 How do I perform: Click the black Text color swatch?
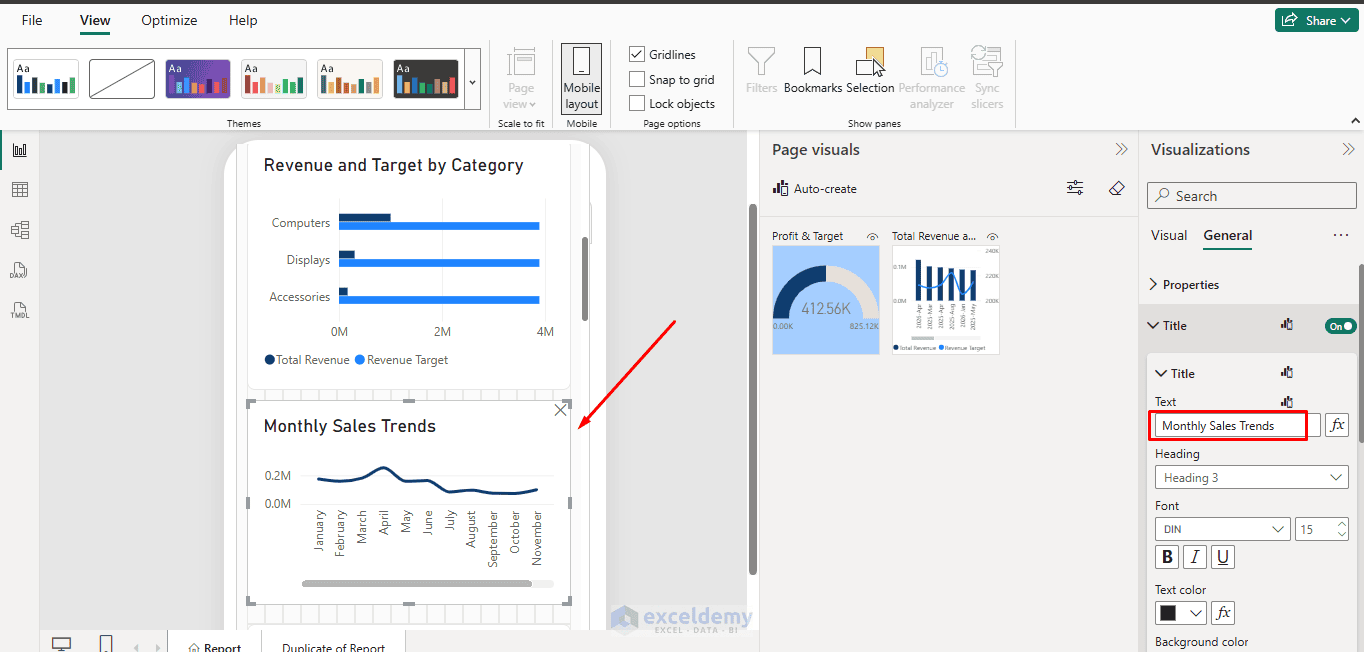coord(1168,613)
